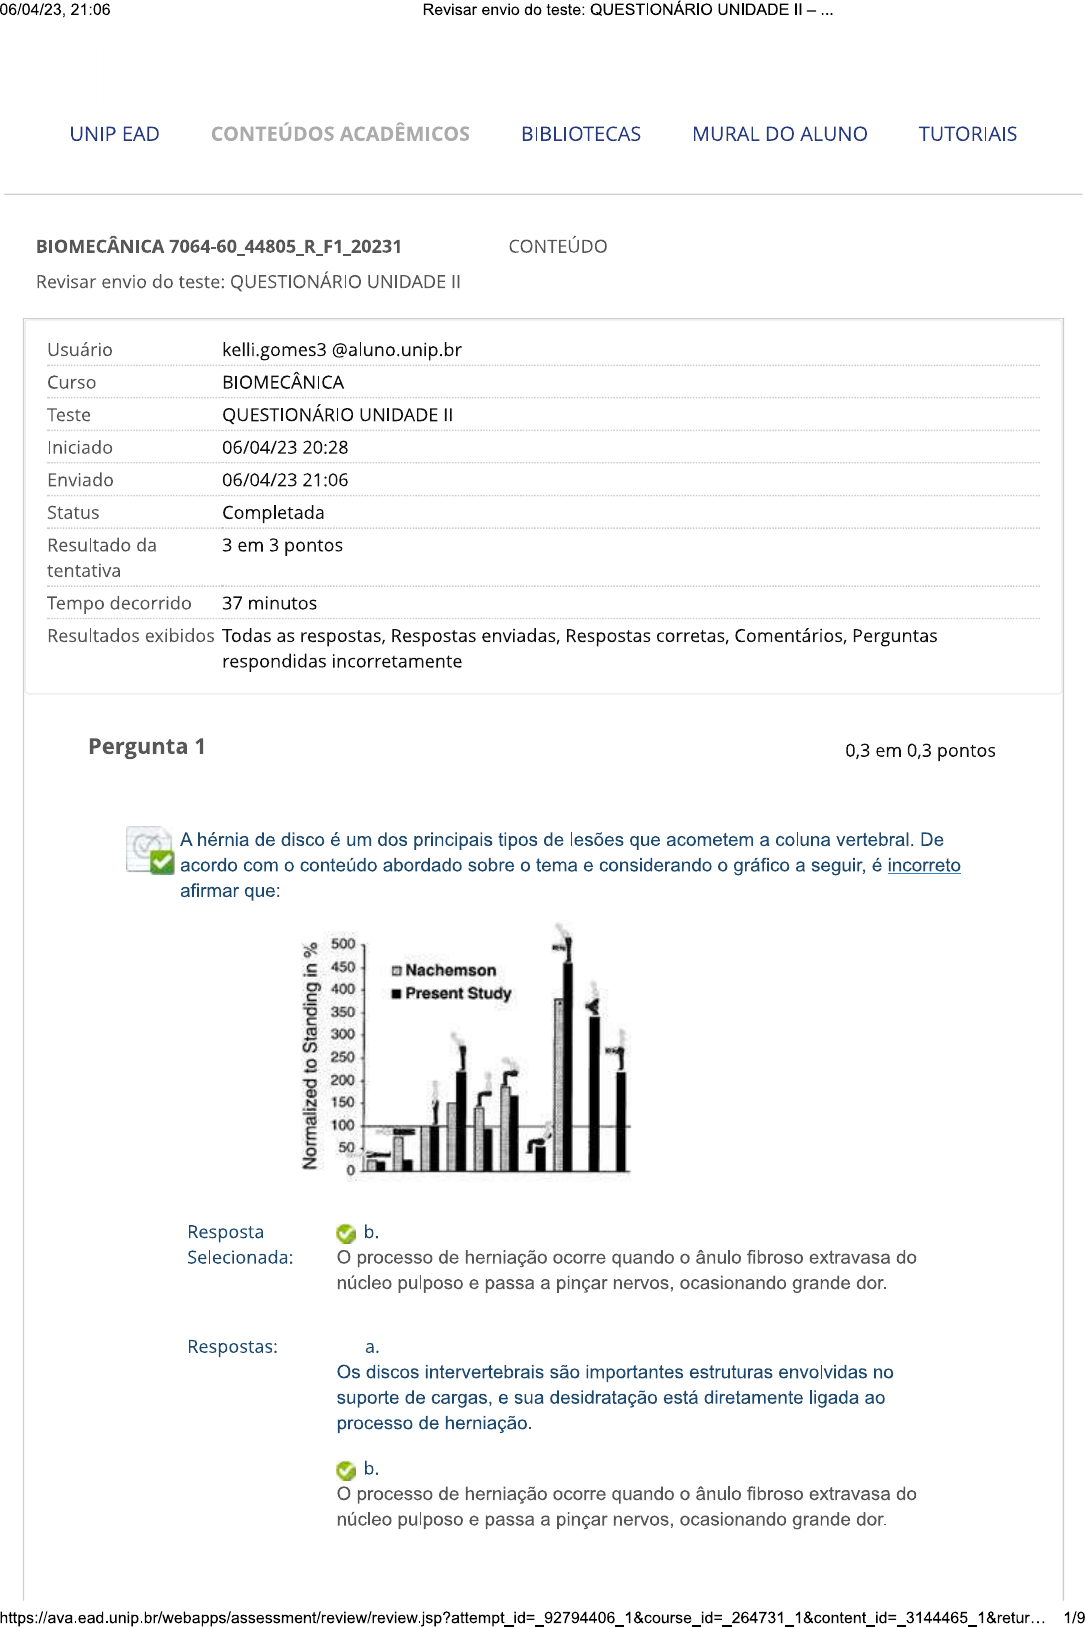Viewport: 1085px width, 1627px height.
Task: Click the Present Study legend square
Action: click(397, 994)
